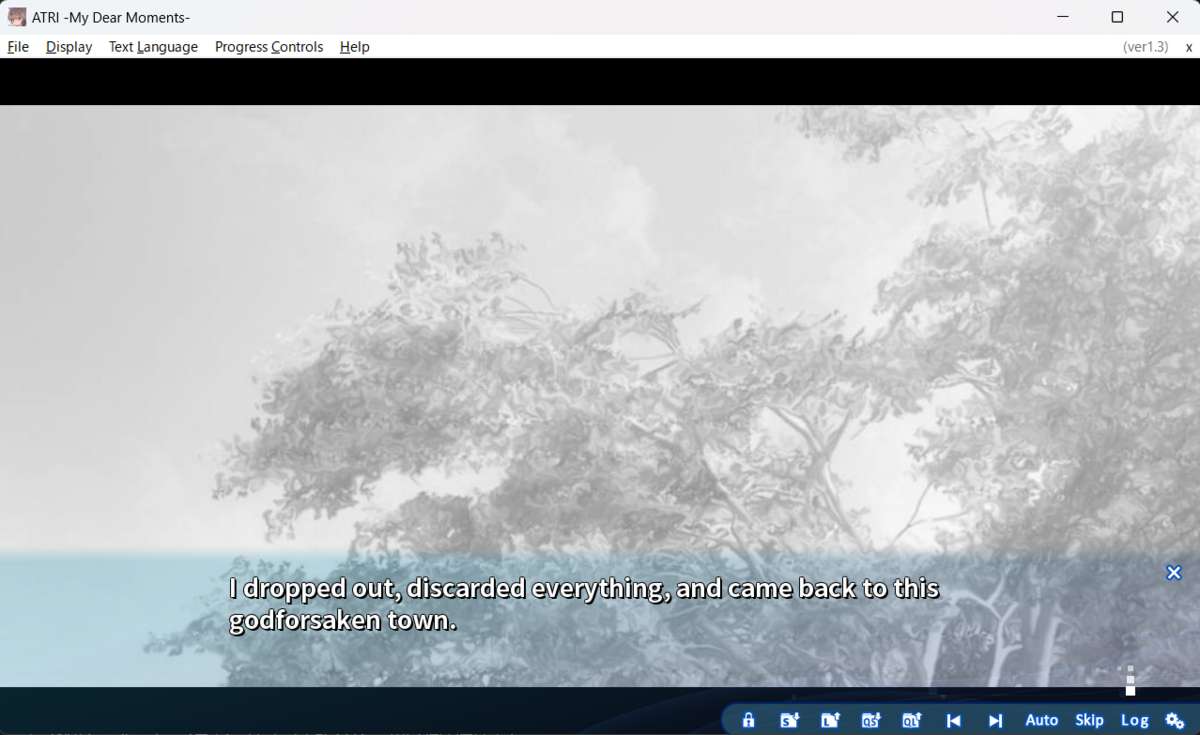The image size is (1200, 735).
Task: Enable Auto mode
Action: pyautogui.click(x=1041, y=720)
